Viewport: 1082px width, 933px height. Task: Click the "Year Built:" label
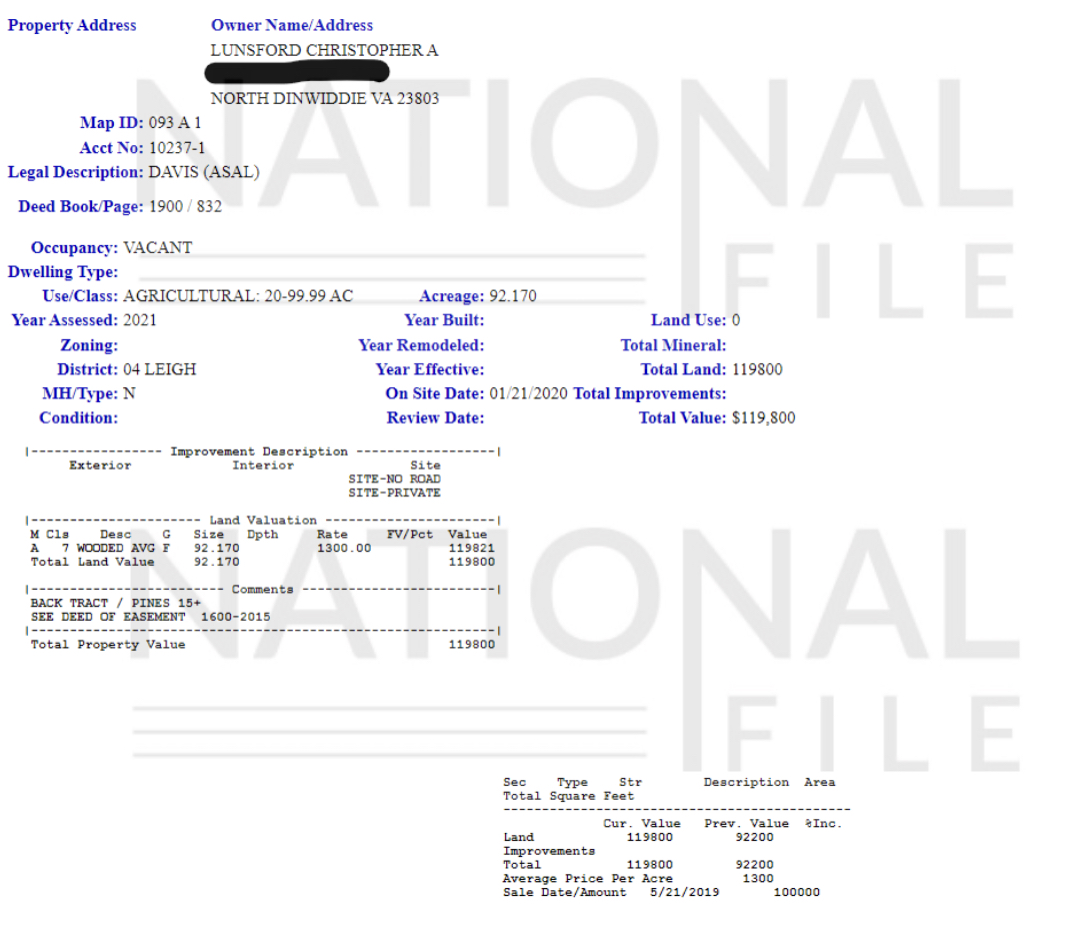point(444,320)
